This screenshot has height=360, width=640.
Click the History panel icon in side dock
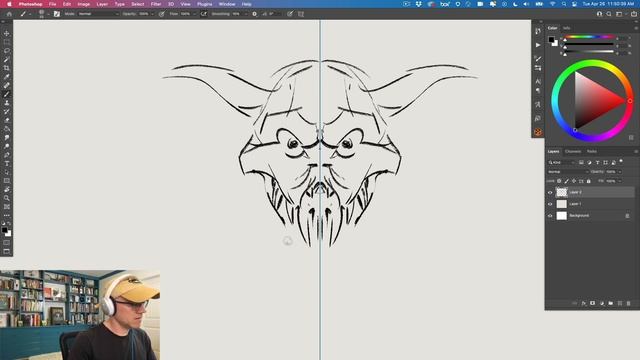coord(538,31)
